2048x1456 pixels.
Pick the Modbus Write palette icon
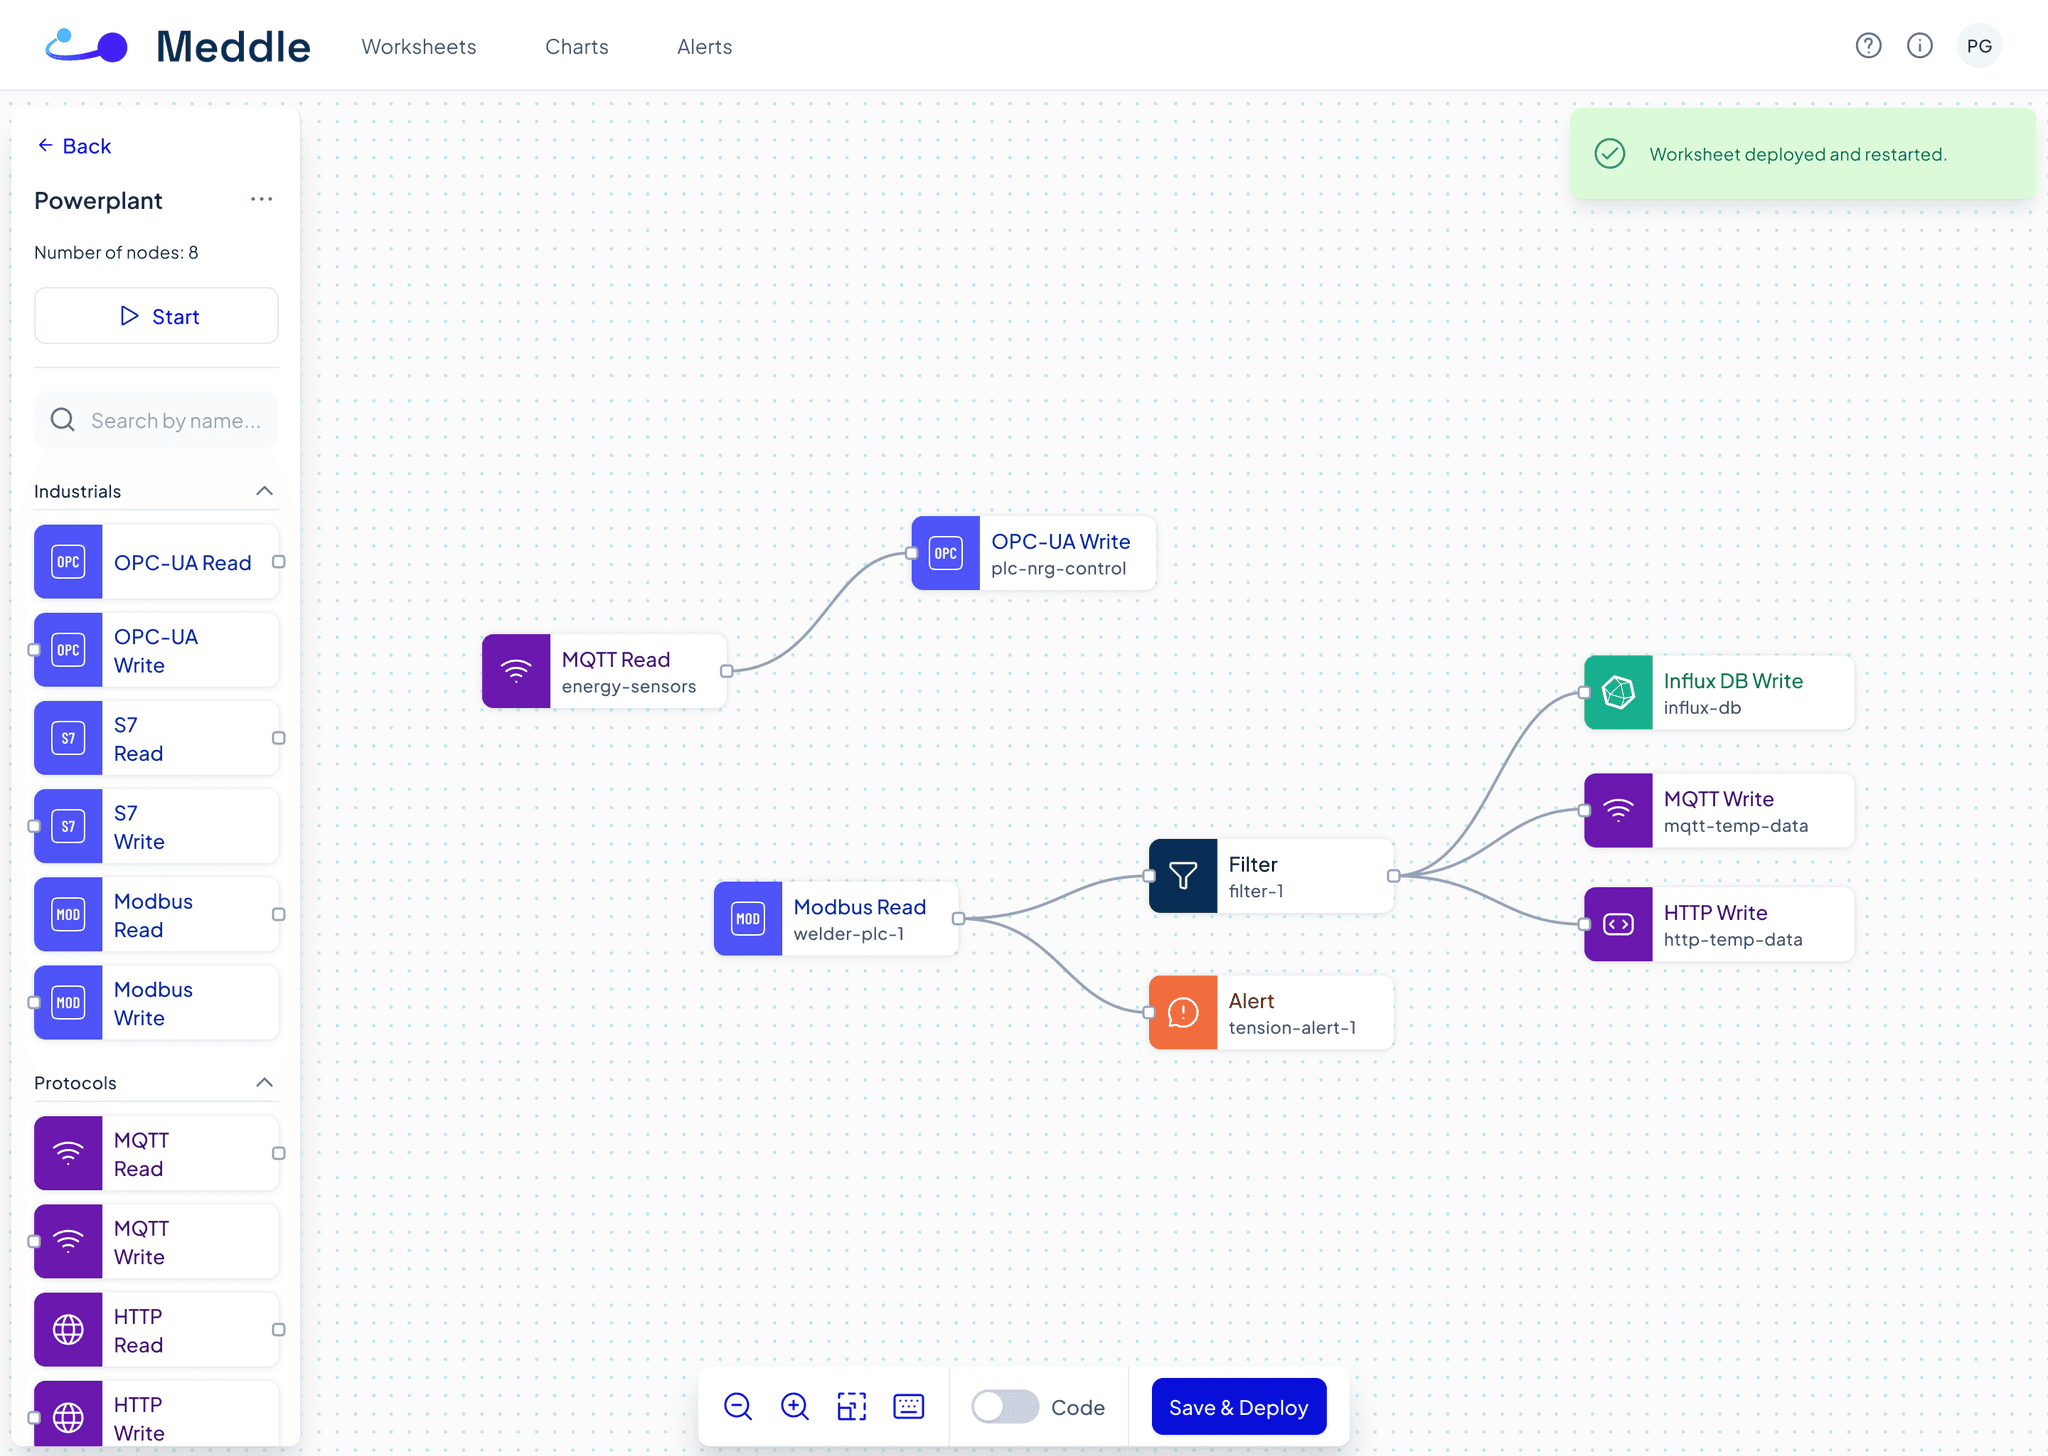pyautogui.click(x=68, y=1002)
